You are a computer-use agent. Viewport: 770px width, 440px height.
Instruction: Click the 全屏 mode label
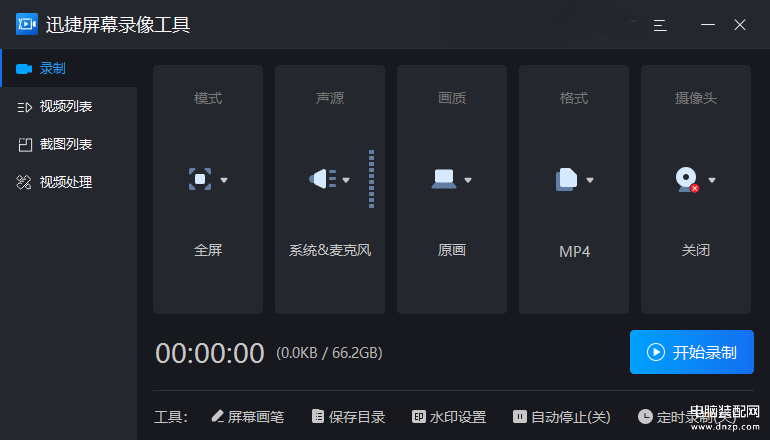pos(208,250)
